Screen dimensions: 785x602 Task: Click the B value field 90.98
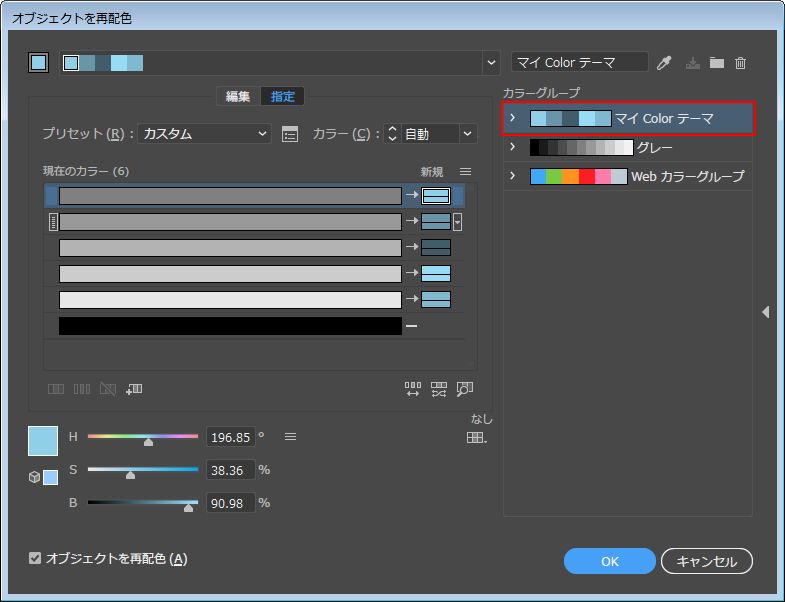pos(231,503)
